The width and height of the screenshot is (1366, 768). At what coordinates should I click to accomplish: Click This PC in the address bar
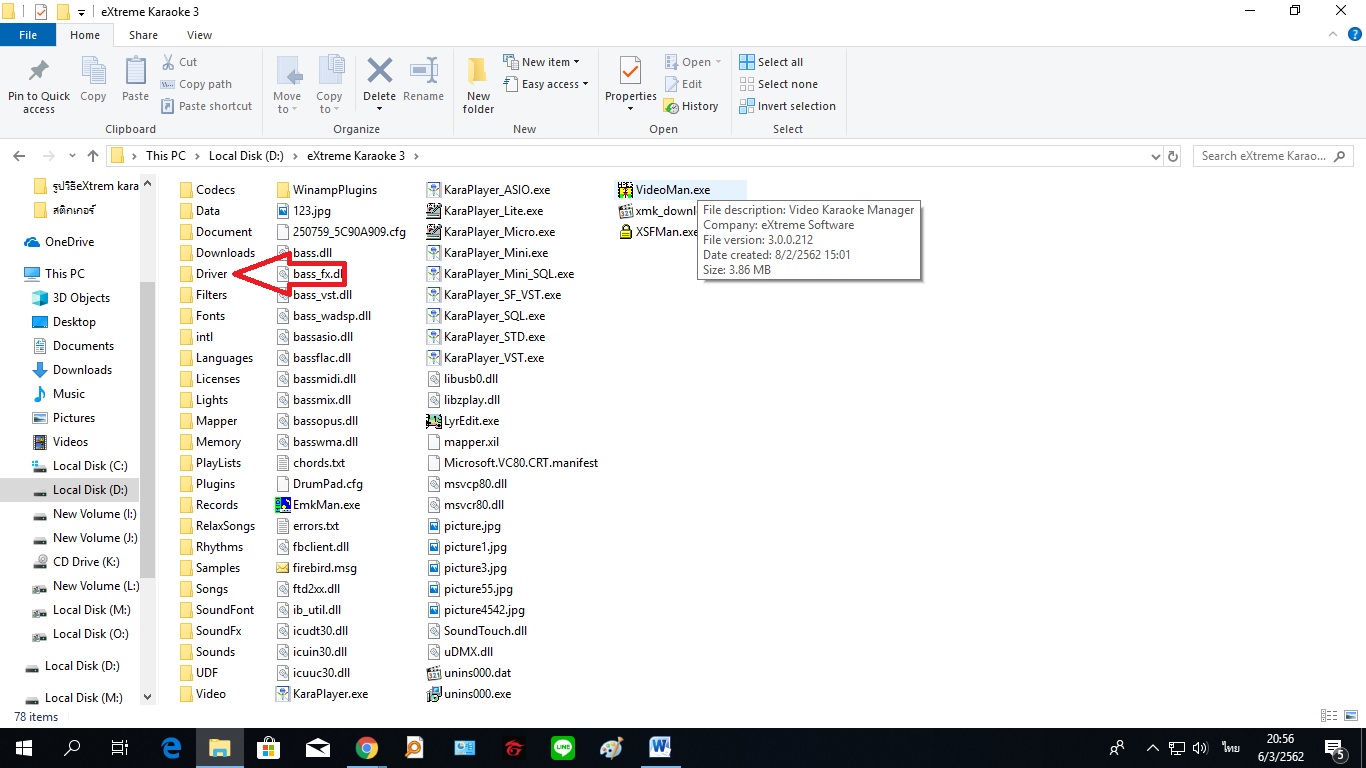click(x=165, y=156)
